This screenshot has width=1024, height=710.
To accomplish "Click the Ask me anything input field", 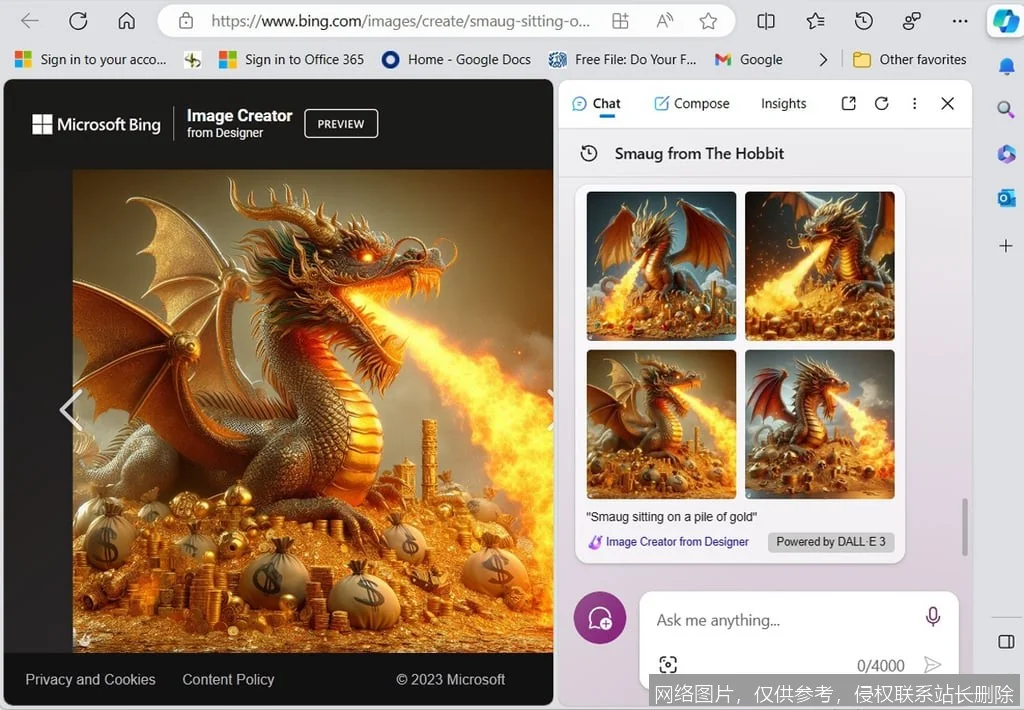I will (780, 620).
